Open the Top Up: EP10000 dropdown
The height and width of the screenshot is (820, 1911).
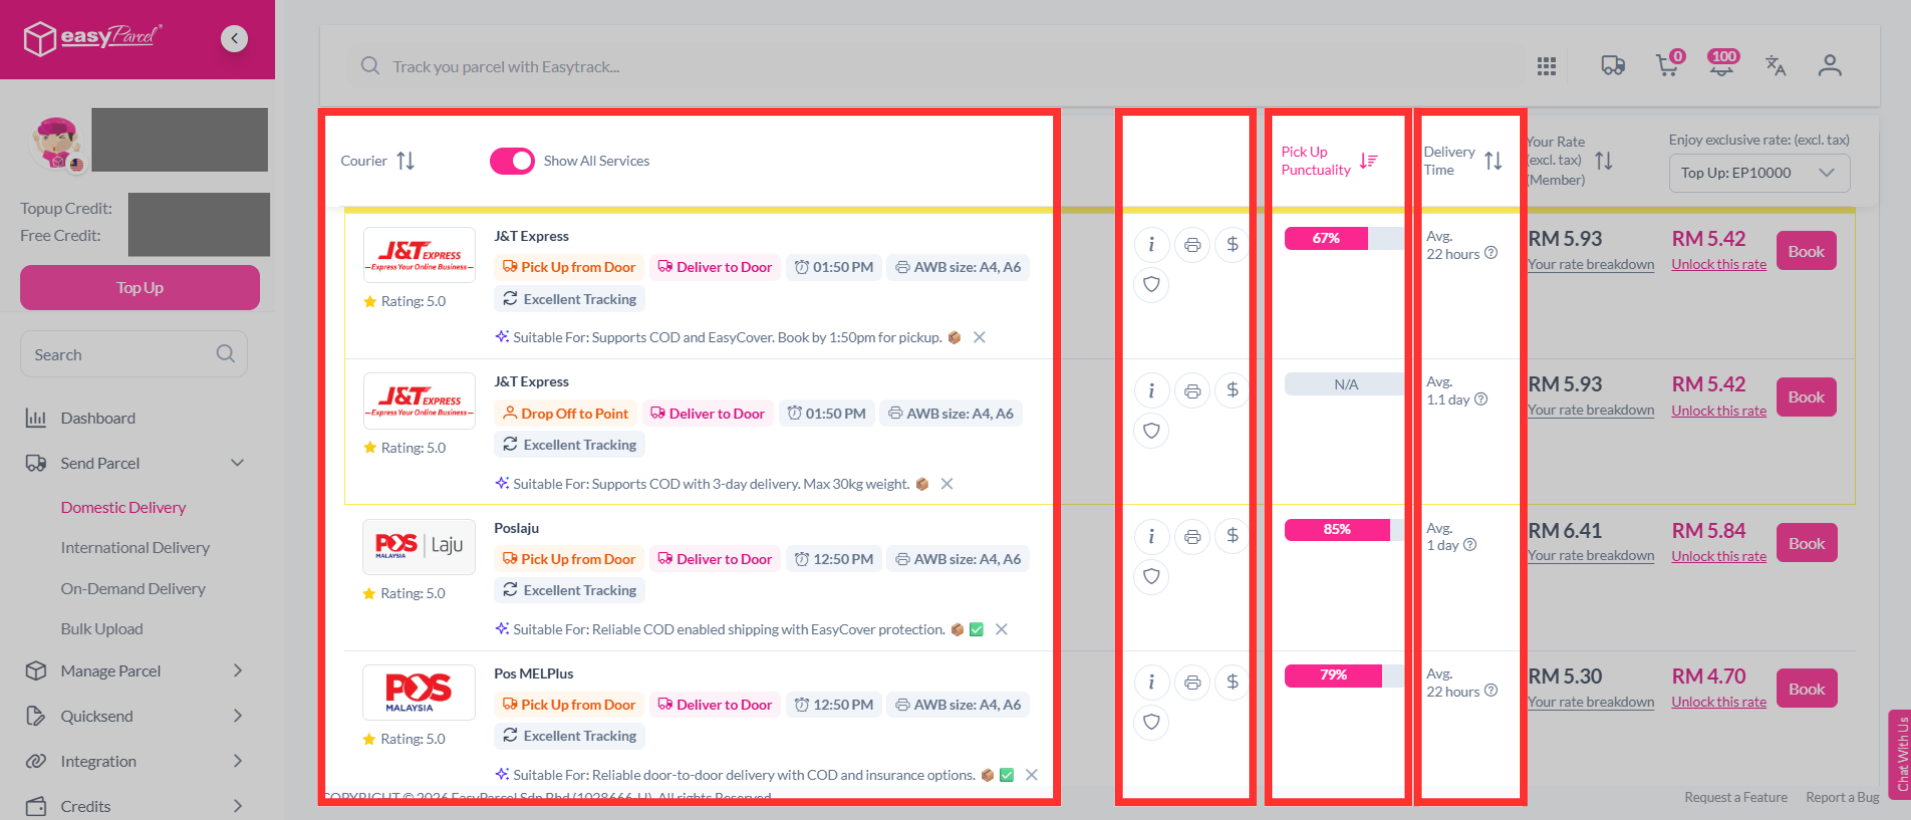1759,173
